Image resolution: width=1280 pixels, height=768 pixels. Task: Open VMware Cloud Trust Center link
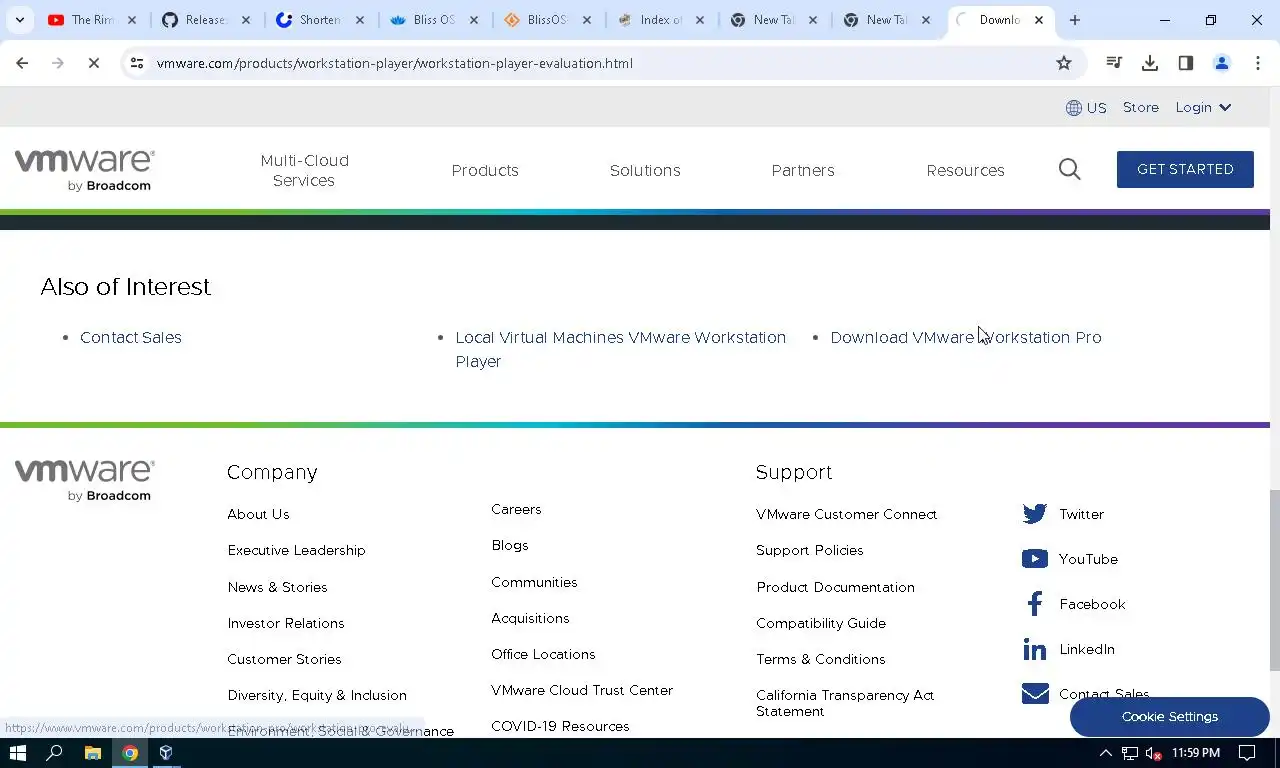pyautogui.click(x=582, y=690)
